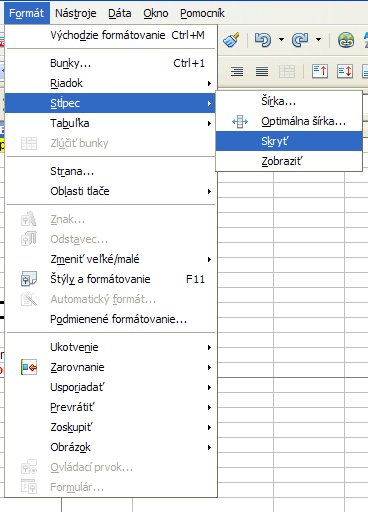Click the format paintbrush icon
Screen dimensions: 368x512
pyautogui.click(x=231, y=40)
